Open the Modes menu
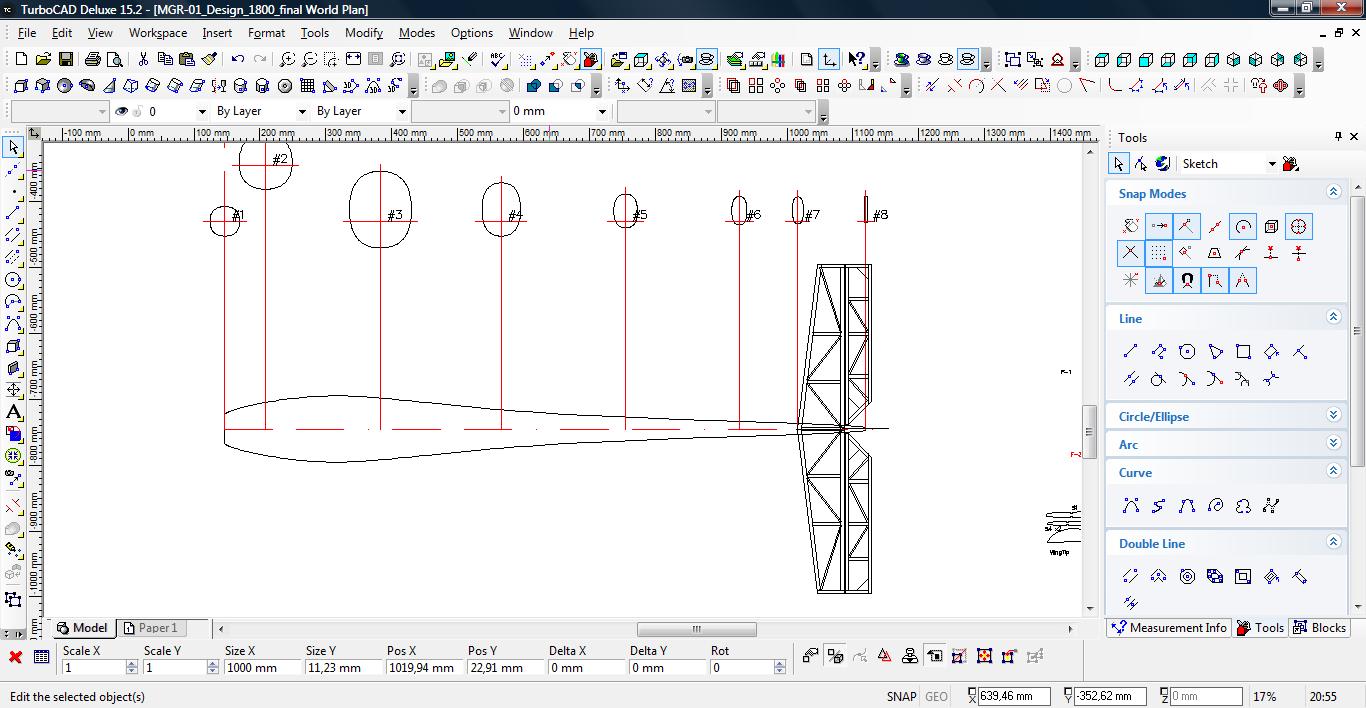 click(416, 33)
